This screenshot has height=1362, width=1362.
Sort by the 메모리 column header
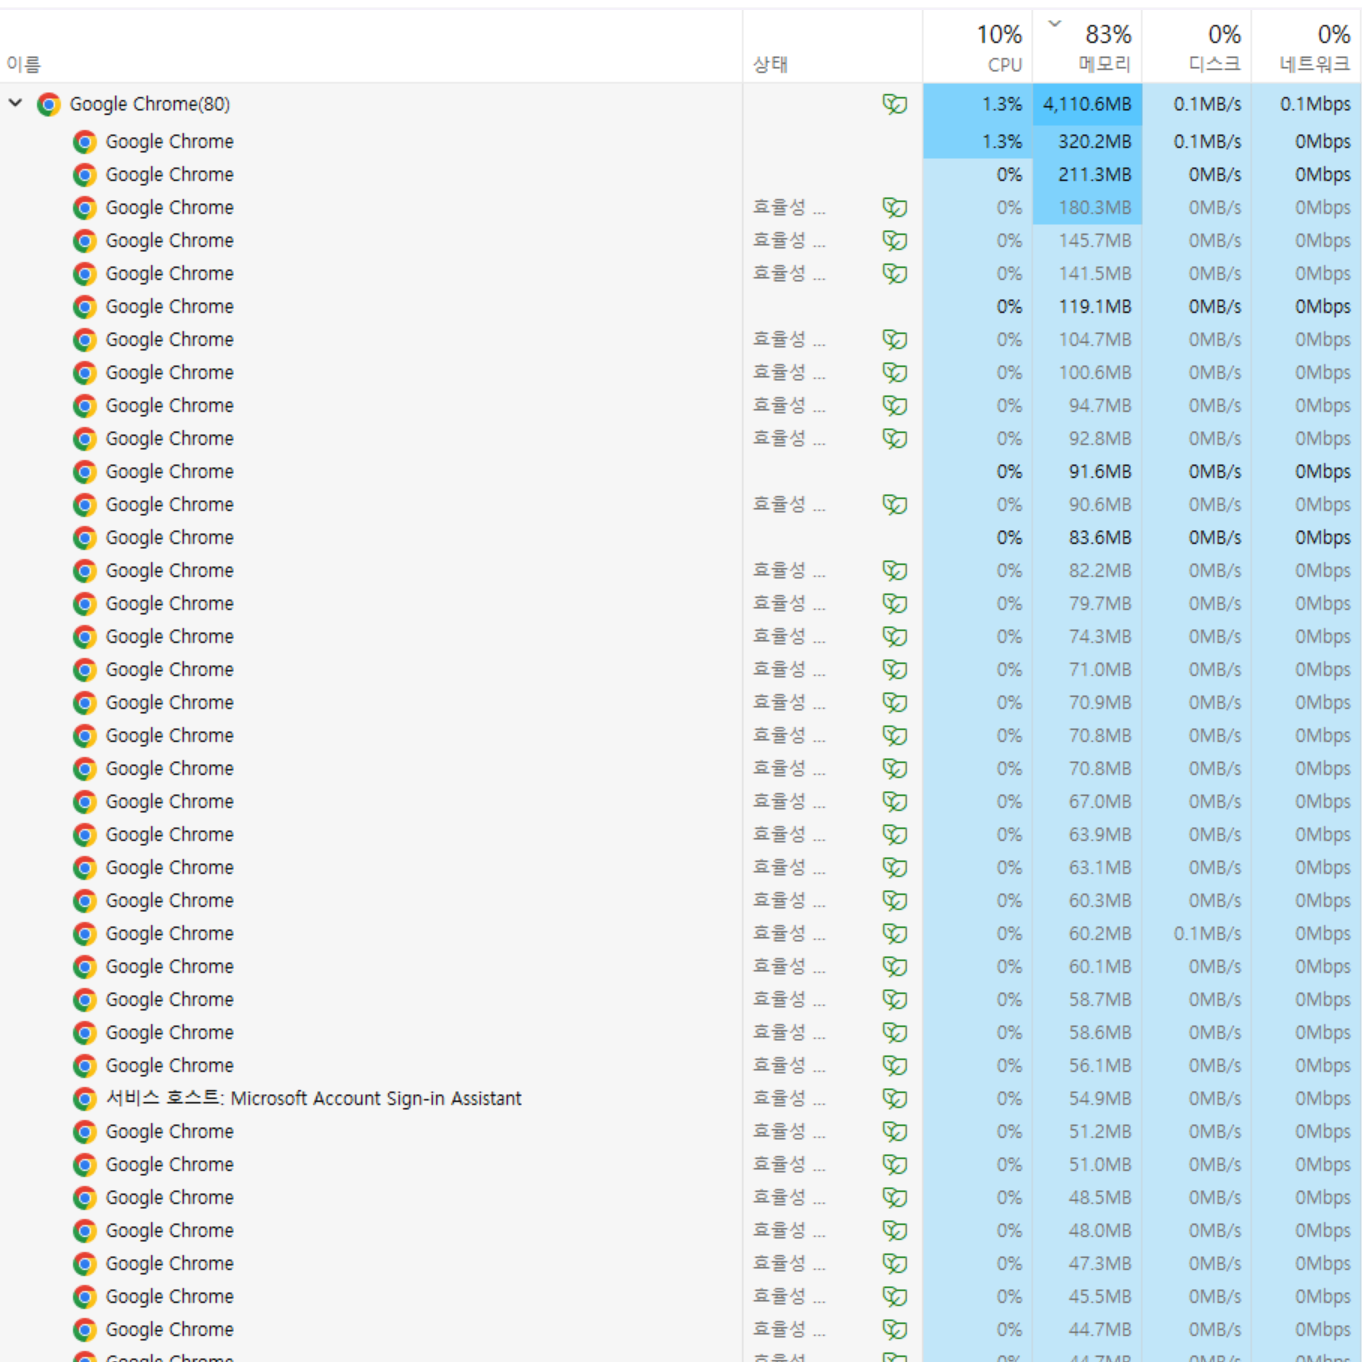[1105, 65]
